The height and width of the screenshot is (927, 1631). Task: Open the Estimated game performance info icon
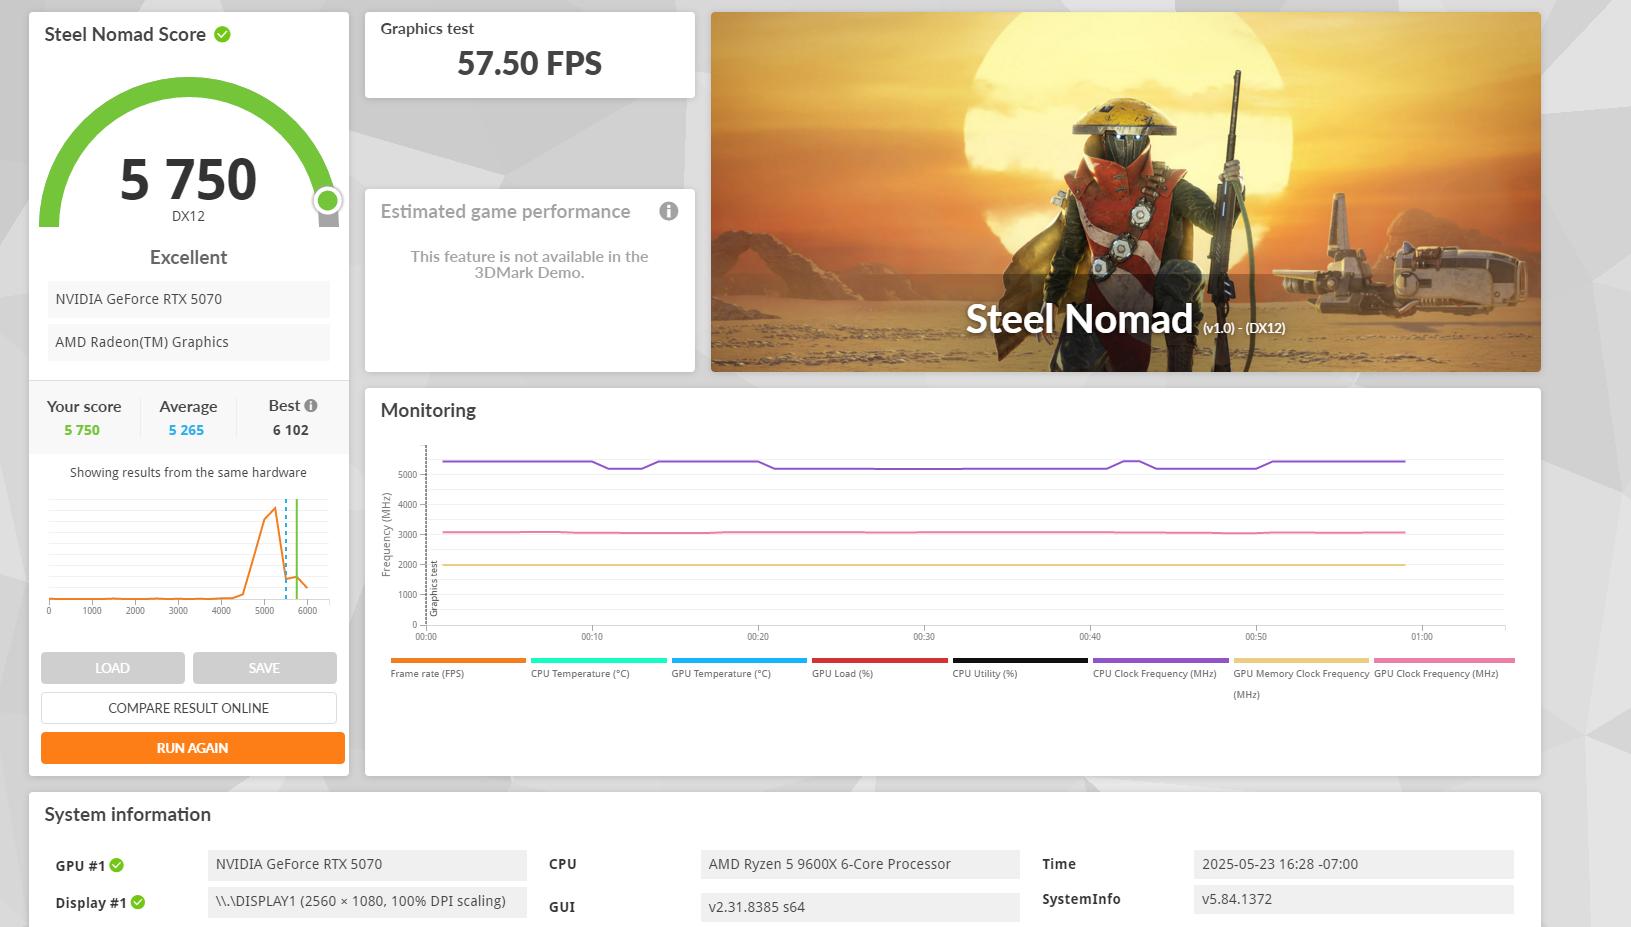tap(669, 211)
